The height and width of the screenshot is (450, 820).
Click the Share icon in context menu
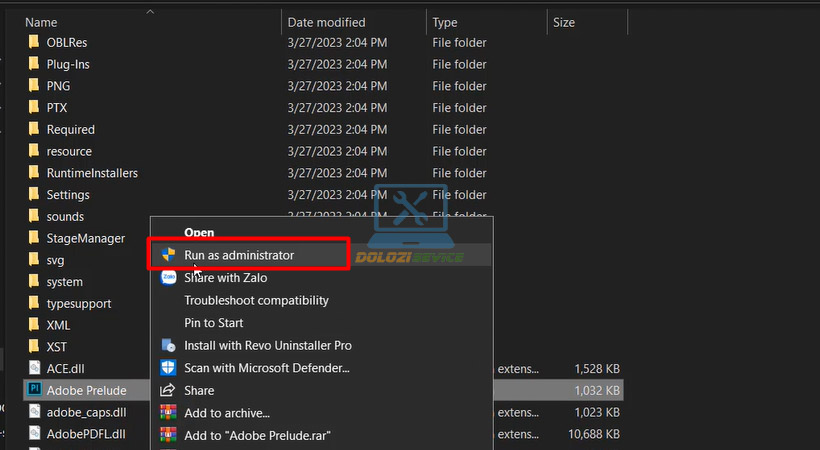click(x=167, y=390)
